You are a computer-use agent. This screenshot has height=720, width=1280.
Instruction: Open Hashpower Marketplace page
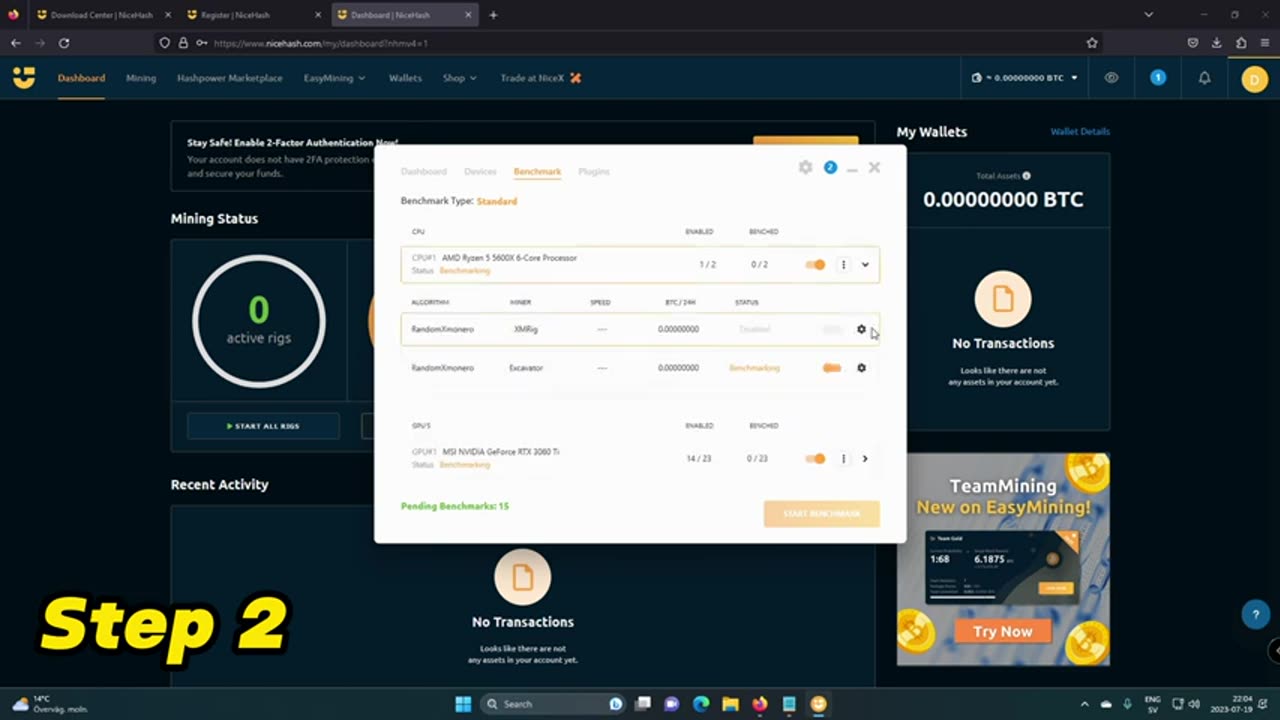click(x=230, y=78)
